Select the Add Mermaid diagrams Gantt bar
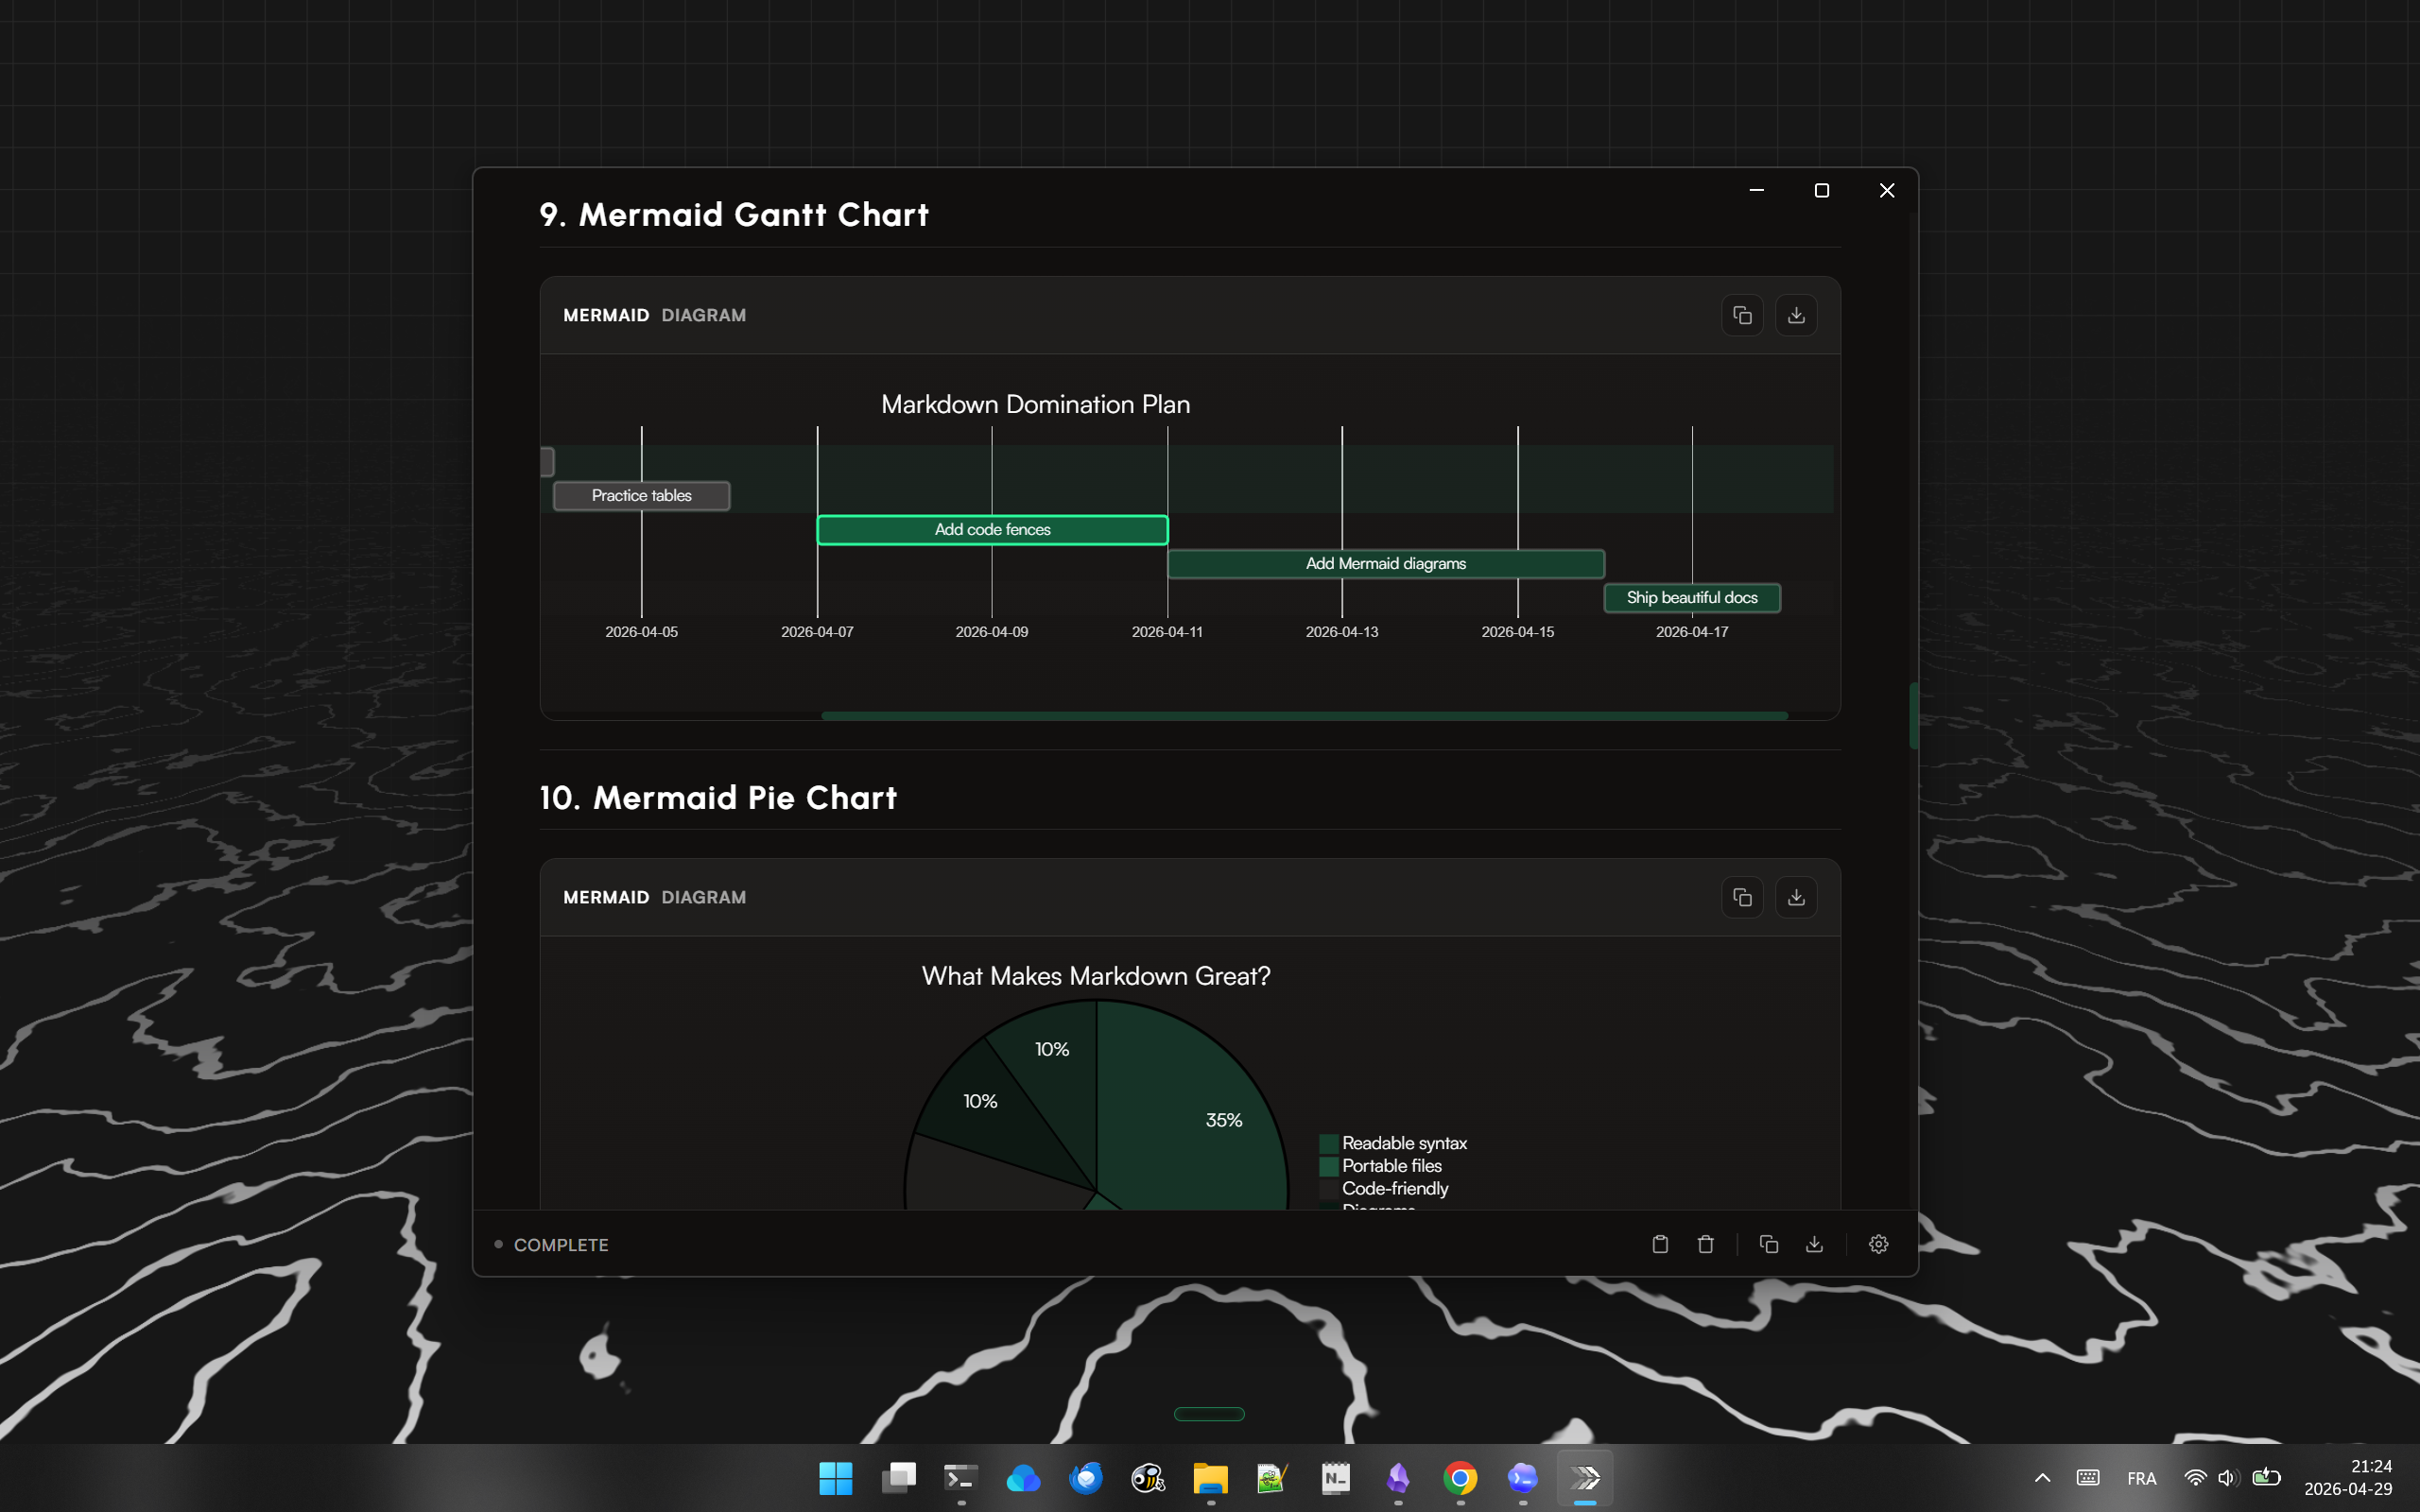This screenshot has width=2420, height=1512. click(1386, 564)
